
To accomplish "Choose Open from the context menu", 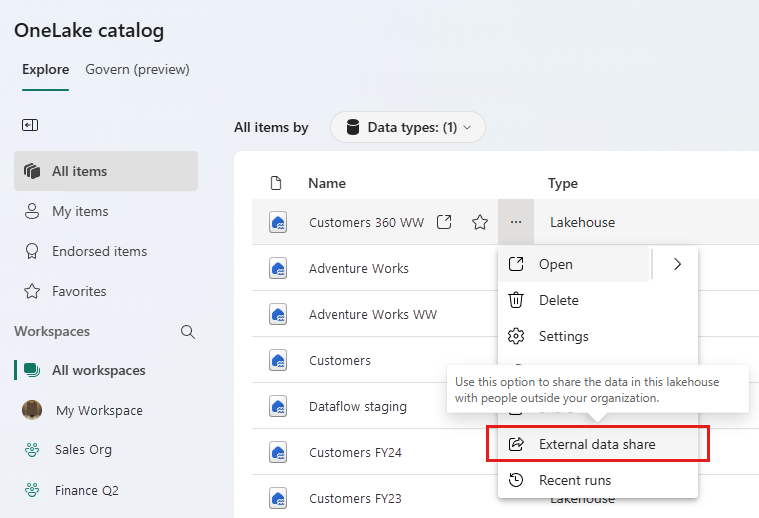I will (574, 264).
